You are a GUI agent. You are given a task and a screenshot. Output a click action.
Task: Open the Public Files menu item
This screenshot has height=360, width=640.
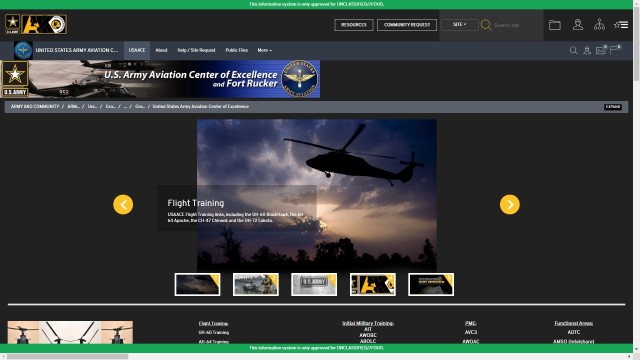tap(237, 50)
